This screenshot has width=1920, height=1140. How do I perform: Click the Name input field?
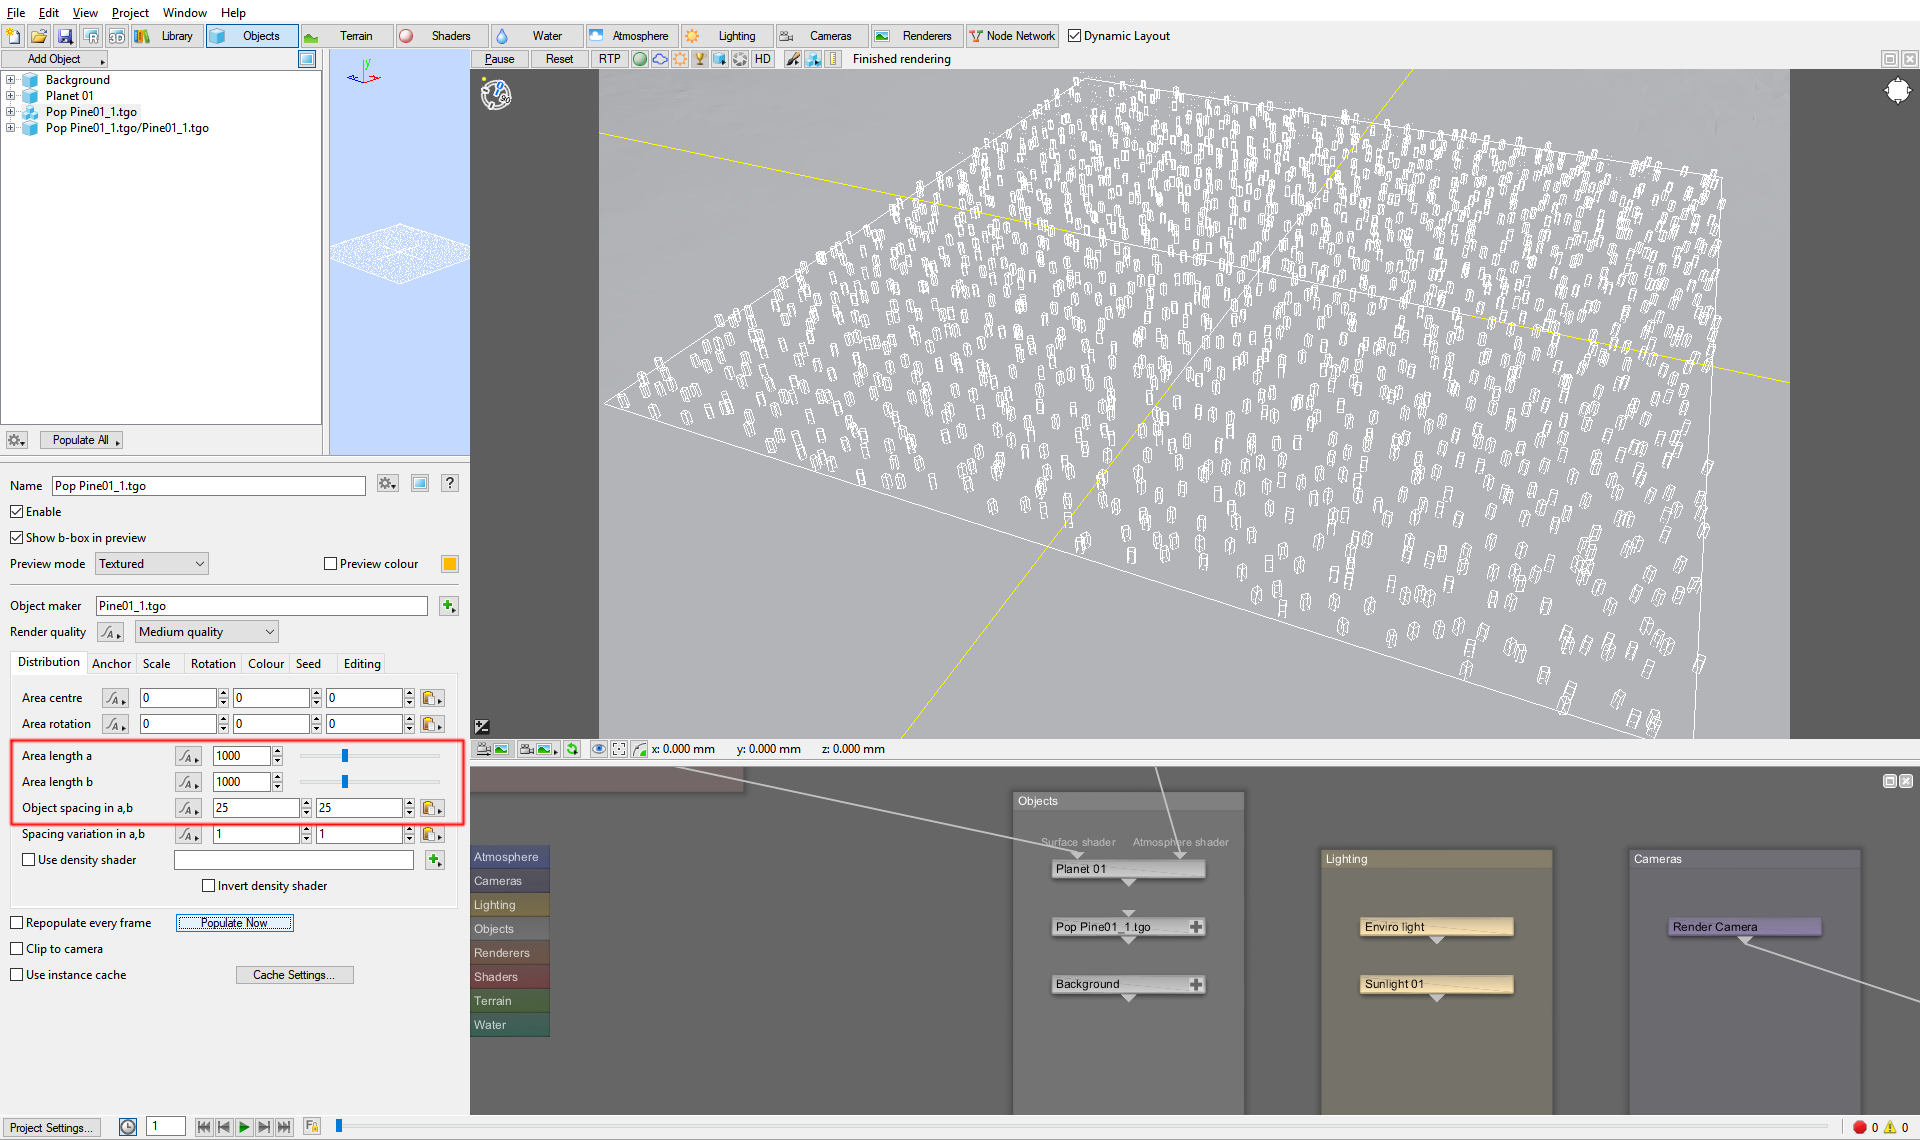[209, 486]
